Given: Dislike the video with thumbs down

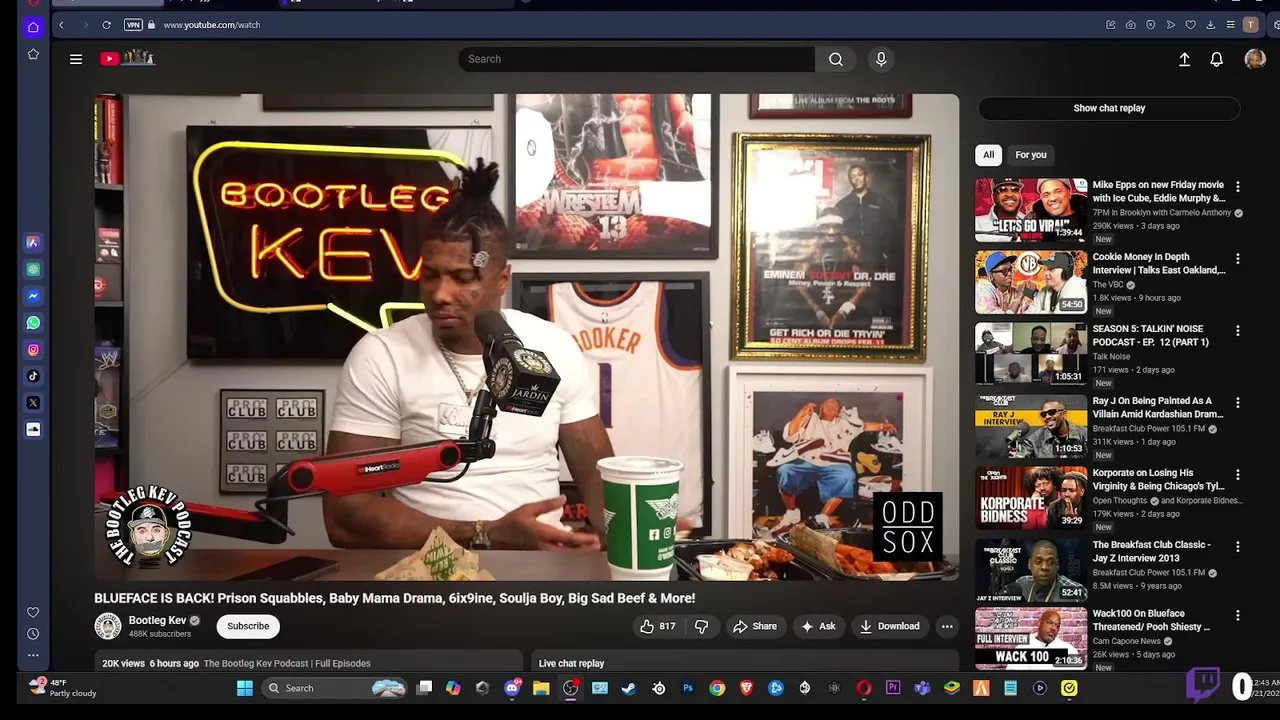Looking at the screenshot, I should click(702, 626).
